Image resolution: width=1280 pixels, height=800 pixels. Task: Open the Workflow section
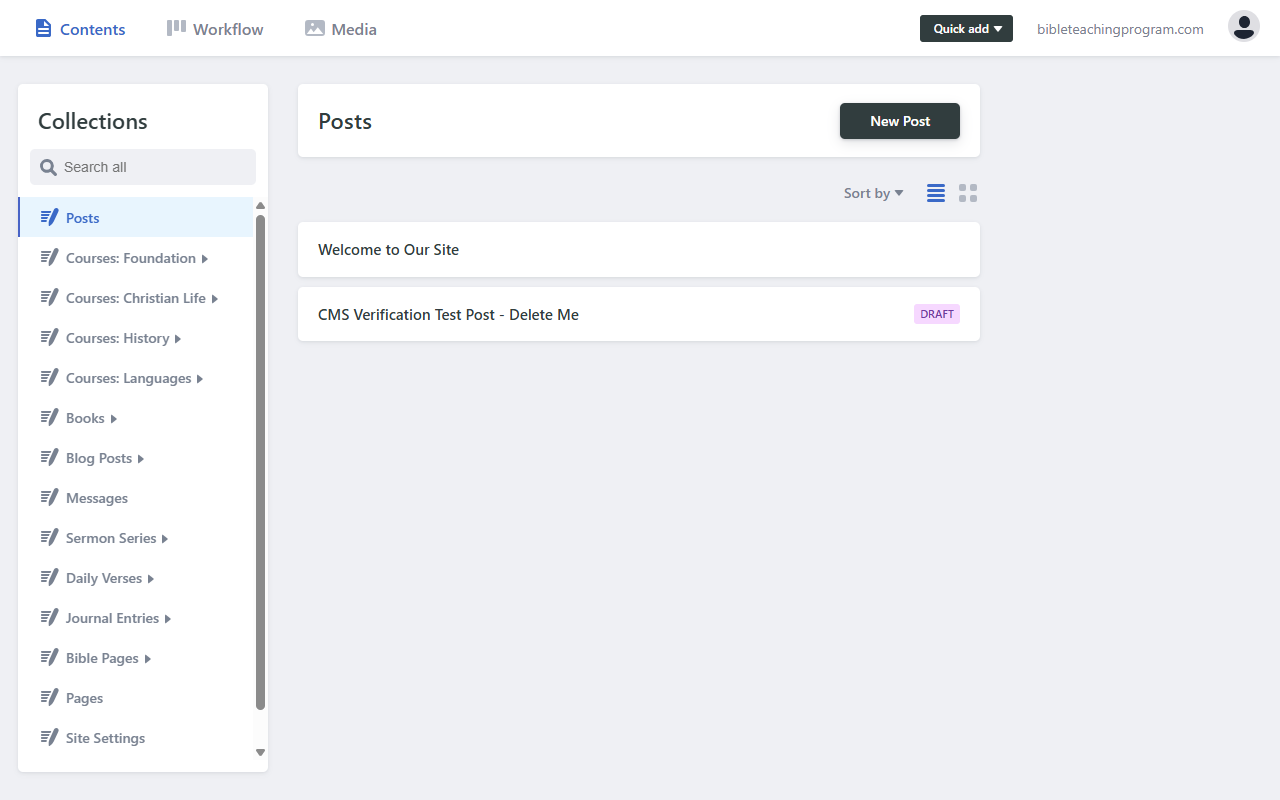(214, 28)
